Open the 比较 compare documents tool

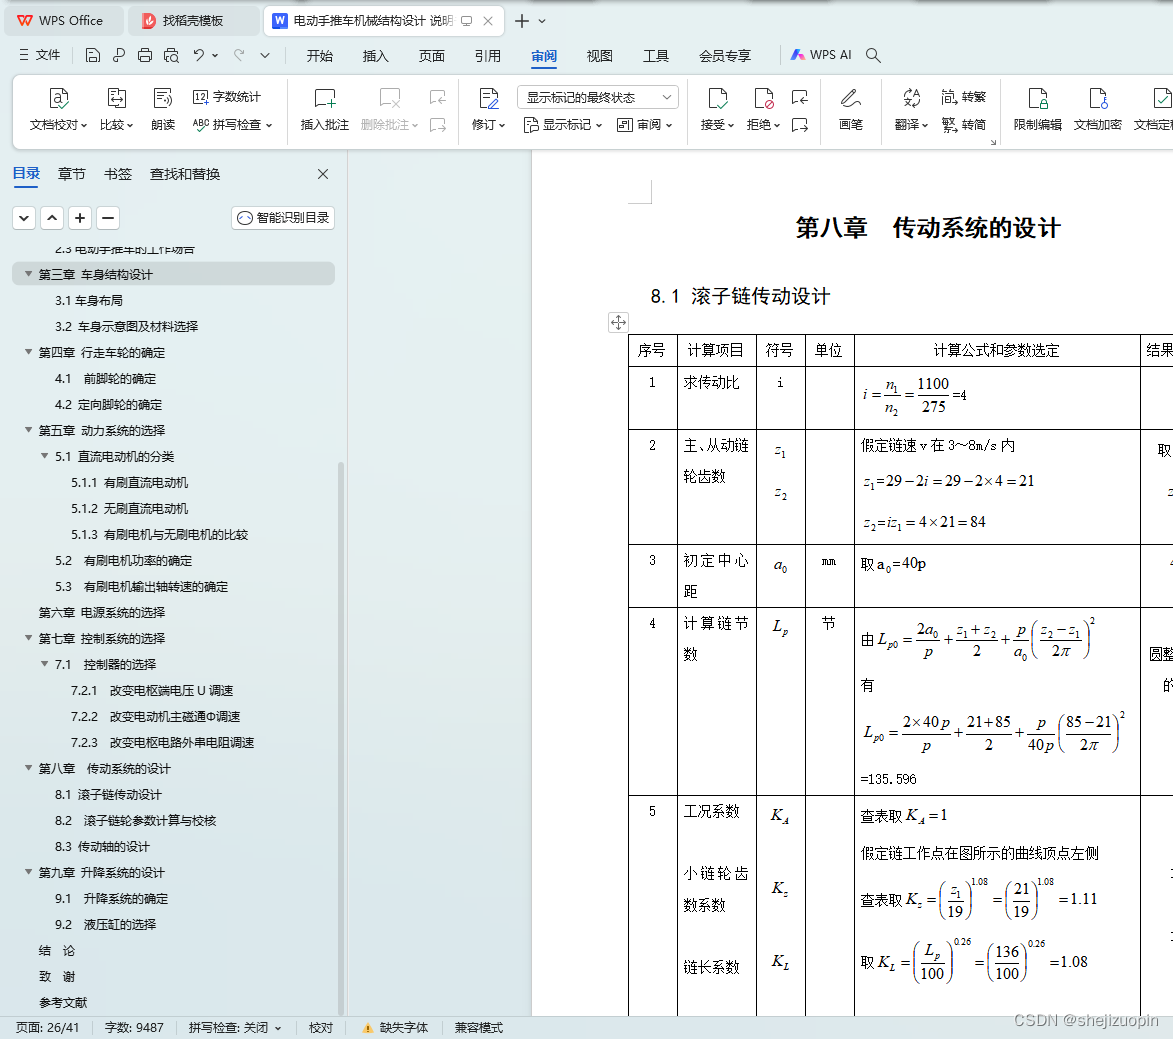[x=117, y=109]
